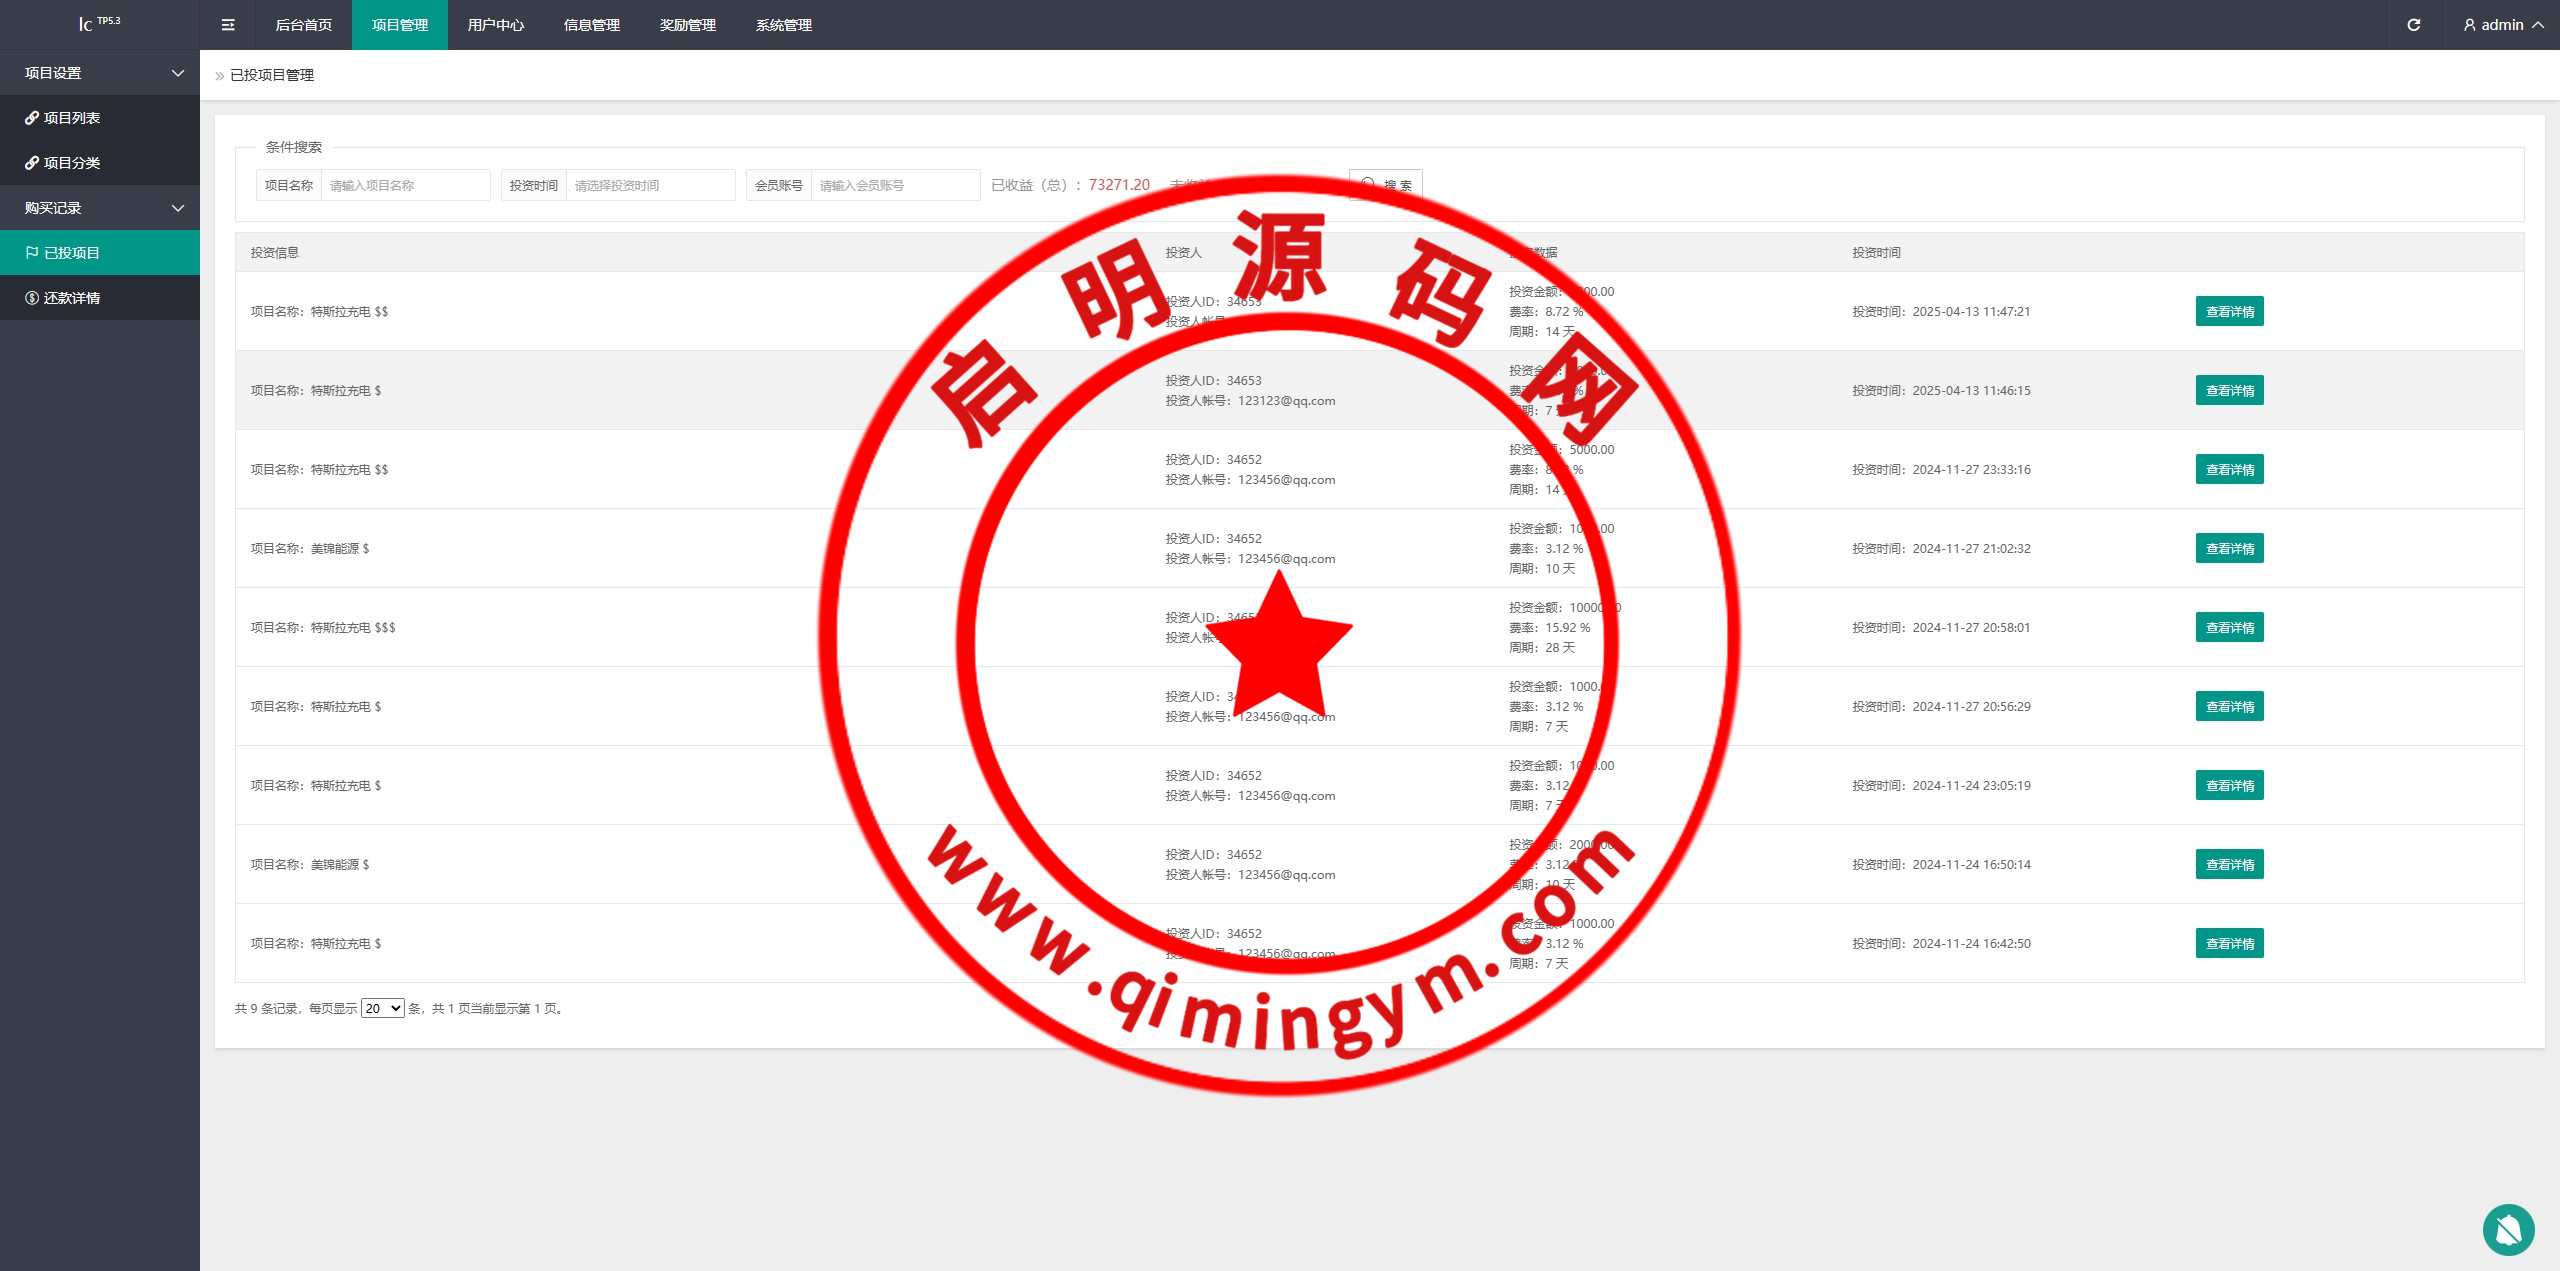
Task: Go to 后台首页 menu item
Action: tap(304, 25)
